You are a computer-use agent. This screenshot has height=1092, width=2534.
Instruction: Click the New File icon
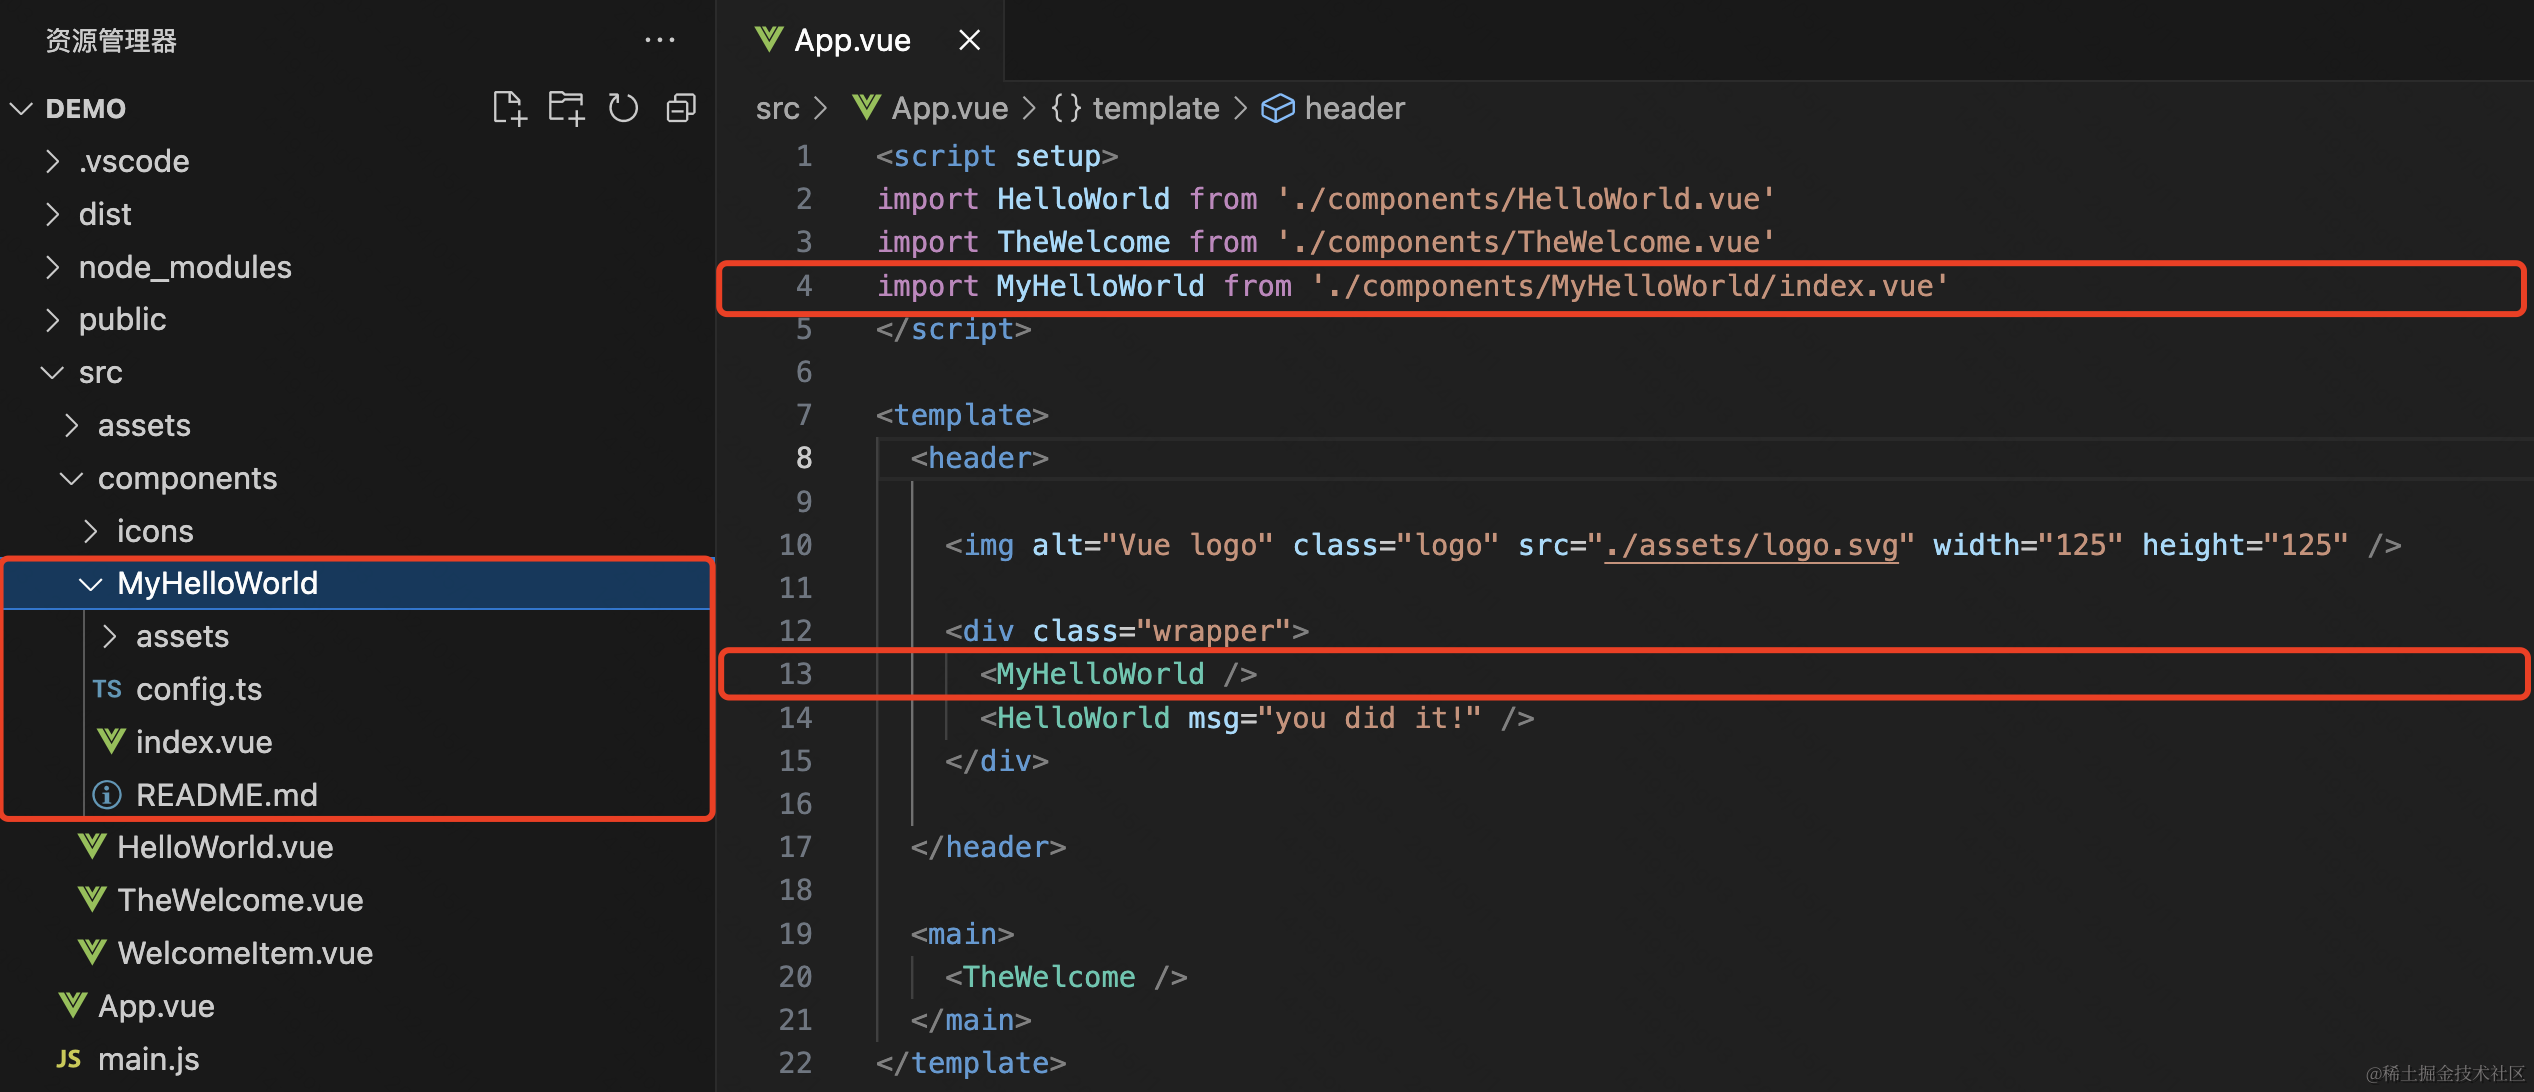509,108
